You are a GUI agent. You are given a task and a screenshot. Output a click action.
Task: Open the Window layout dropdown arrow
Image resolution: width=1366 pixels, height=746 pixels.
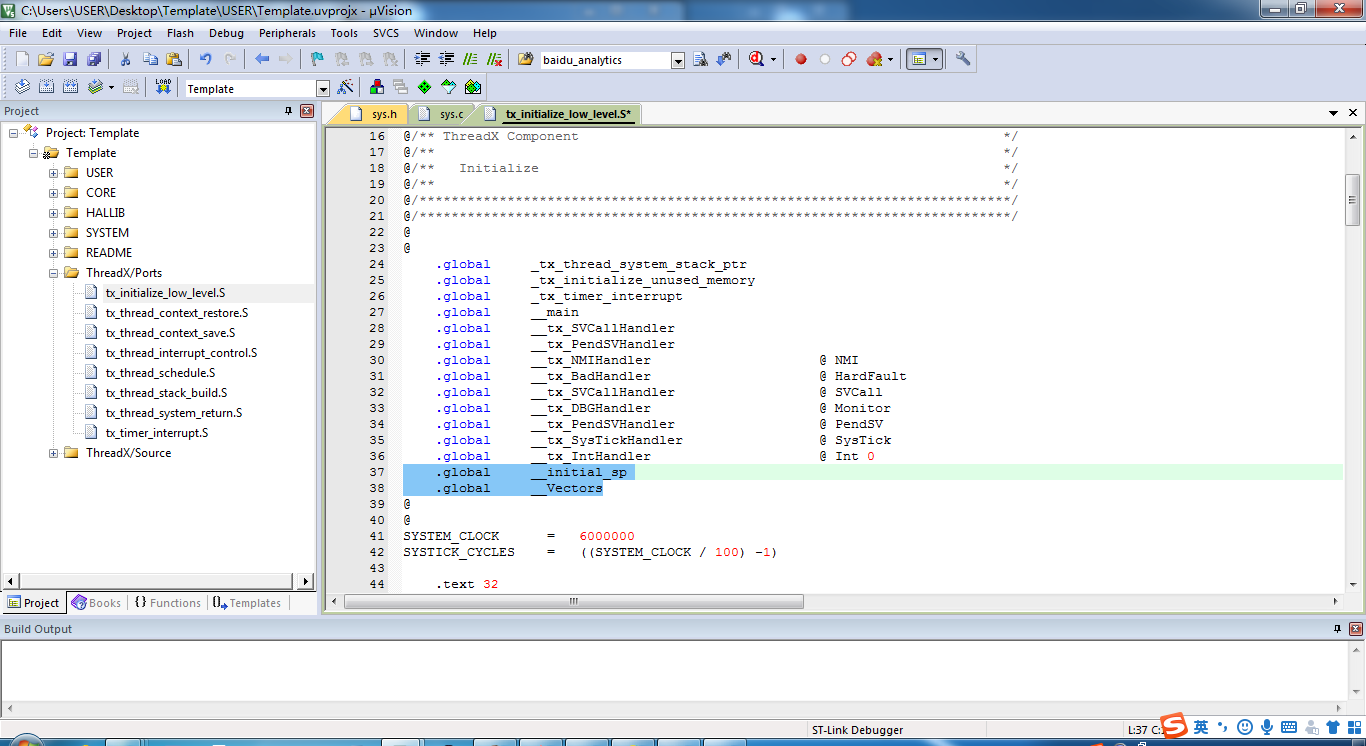[x=936, y=60]
